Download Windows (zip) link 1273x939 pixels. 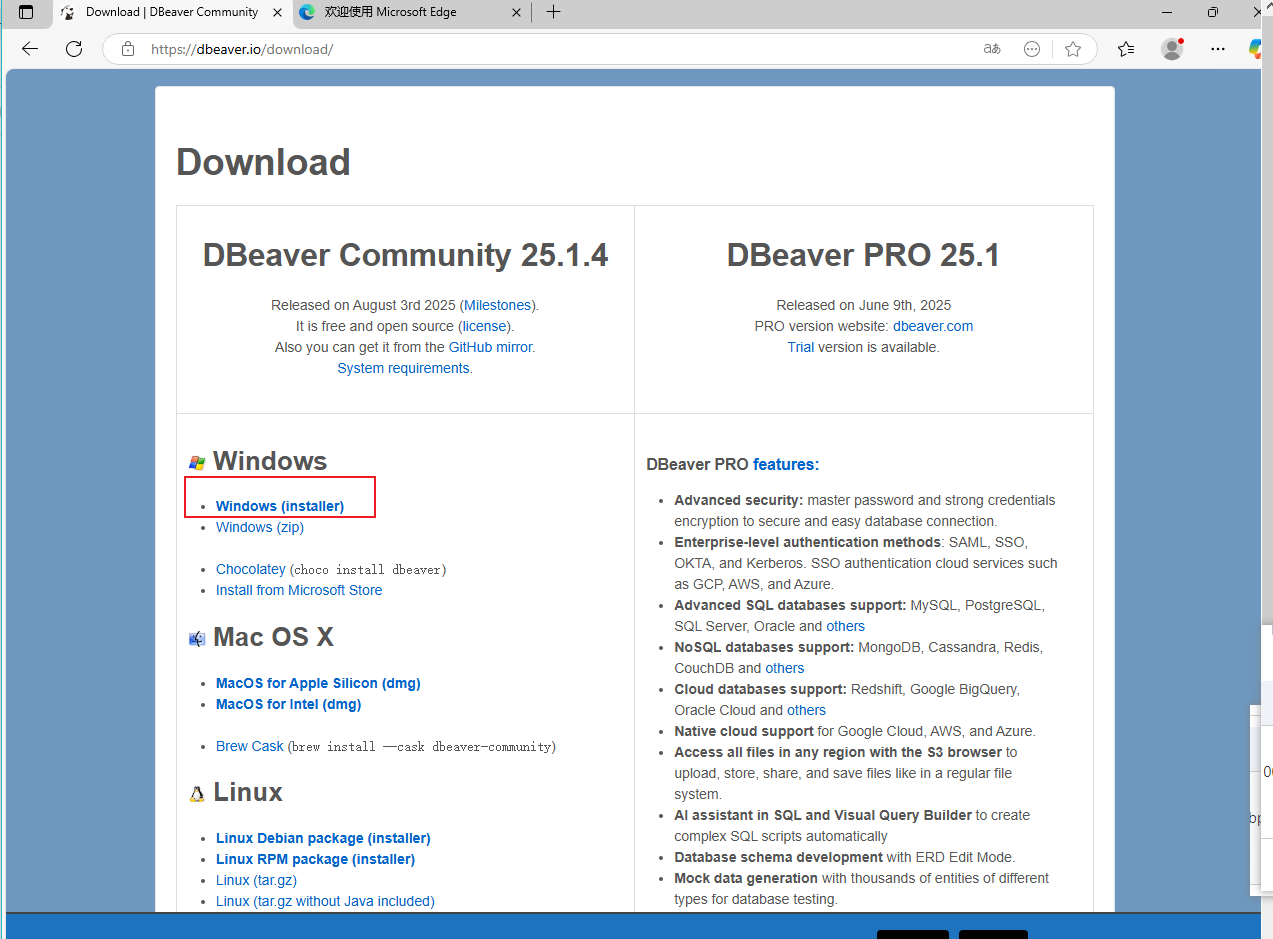click(x=260, y=527)
